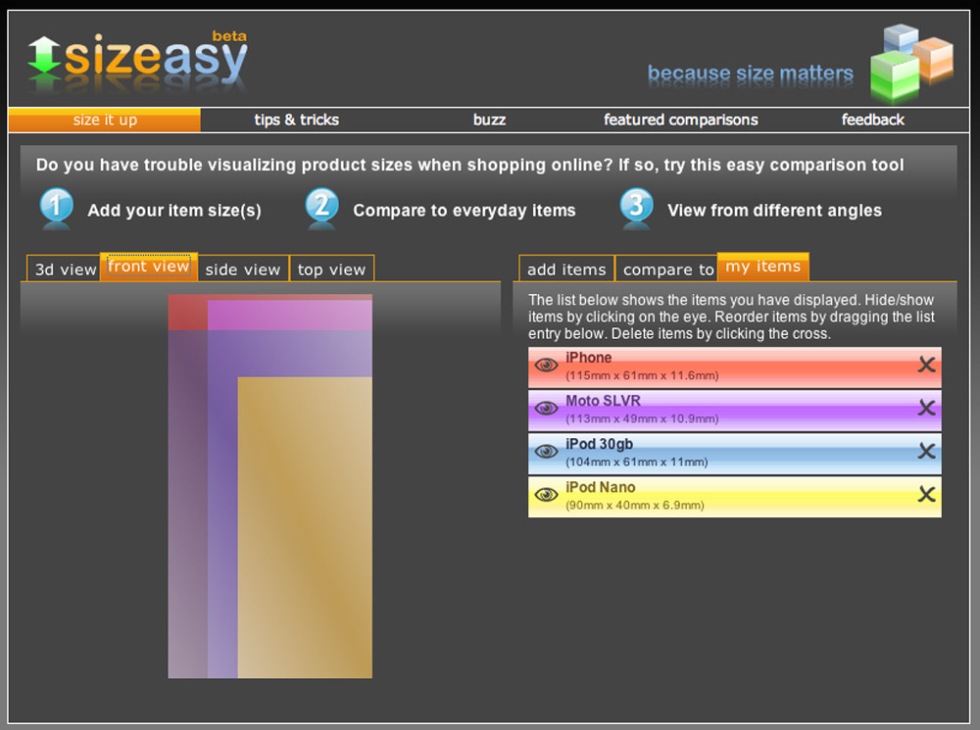The width and height of the screenshot is (980, 730).
Task: Remove Moto SLVR from the list
Action: pos(926,408)
